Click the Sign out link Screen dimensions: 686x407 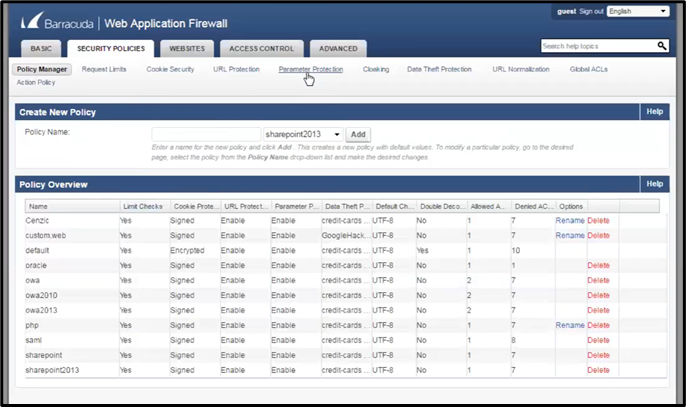591,11
